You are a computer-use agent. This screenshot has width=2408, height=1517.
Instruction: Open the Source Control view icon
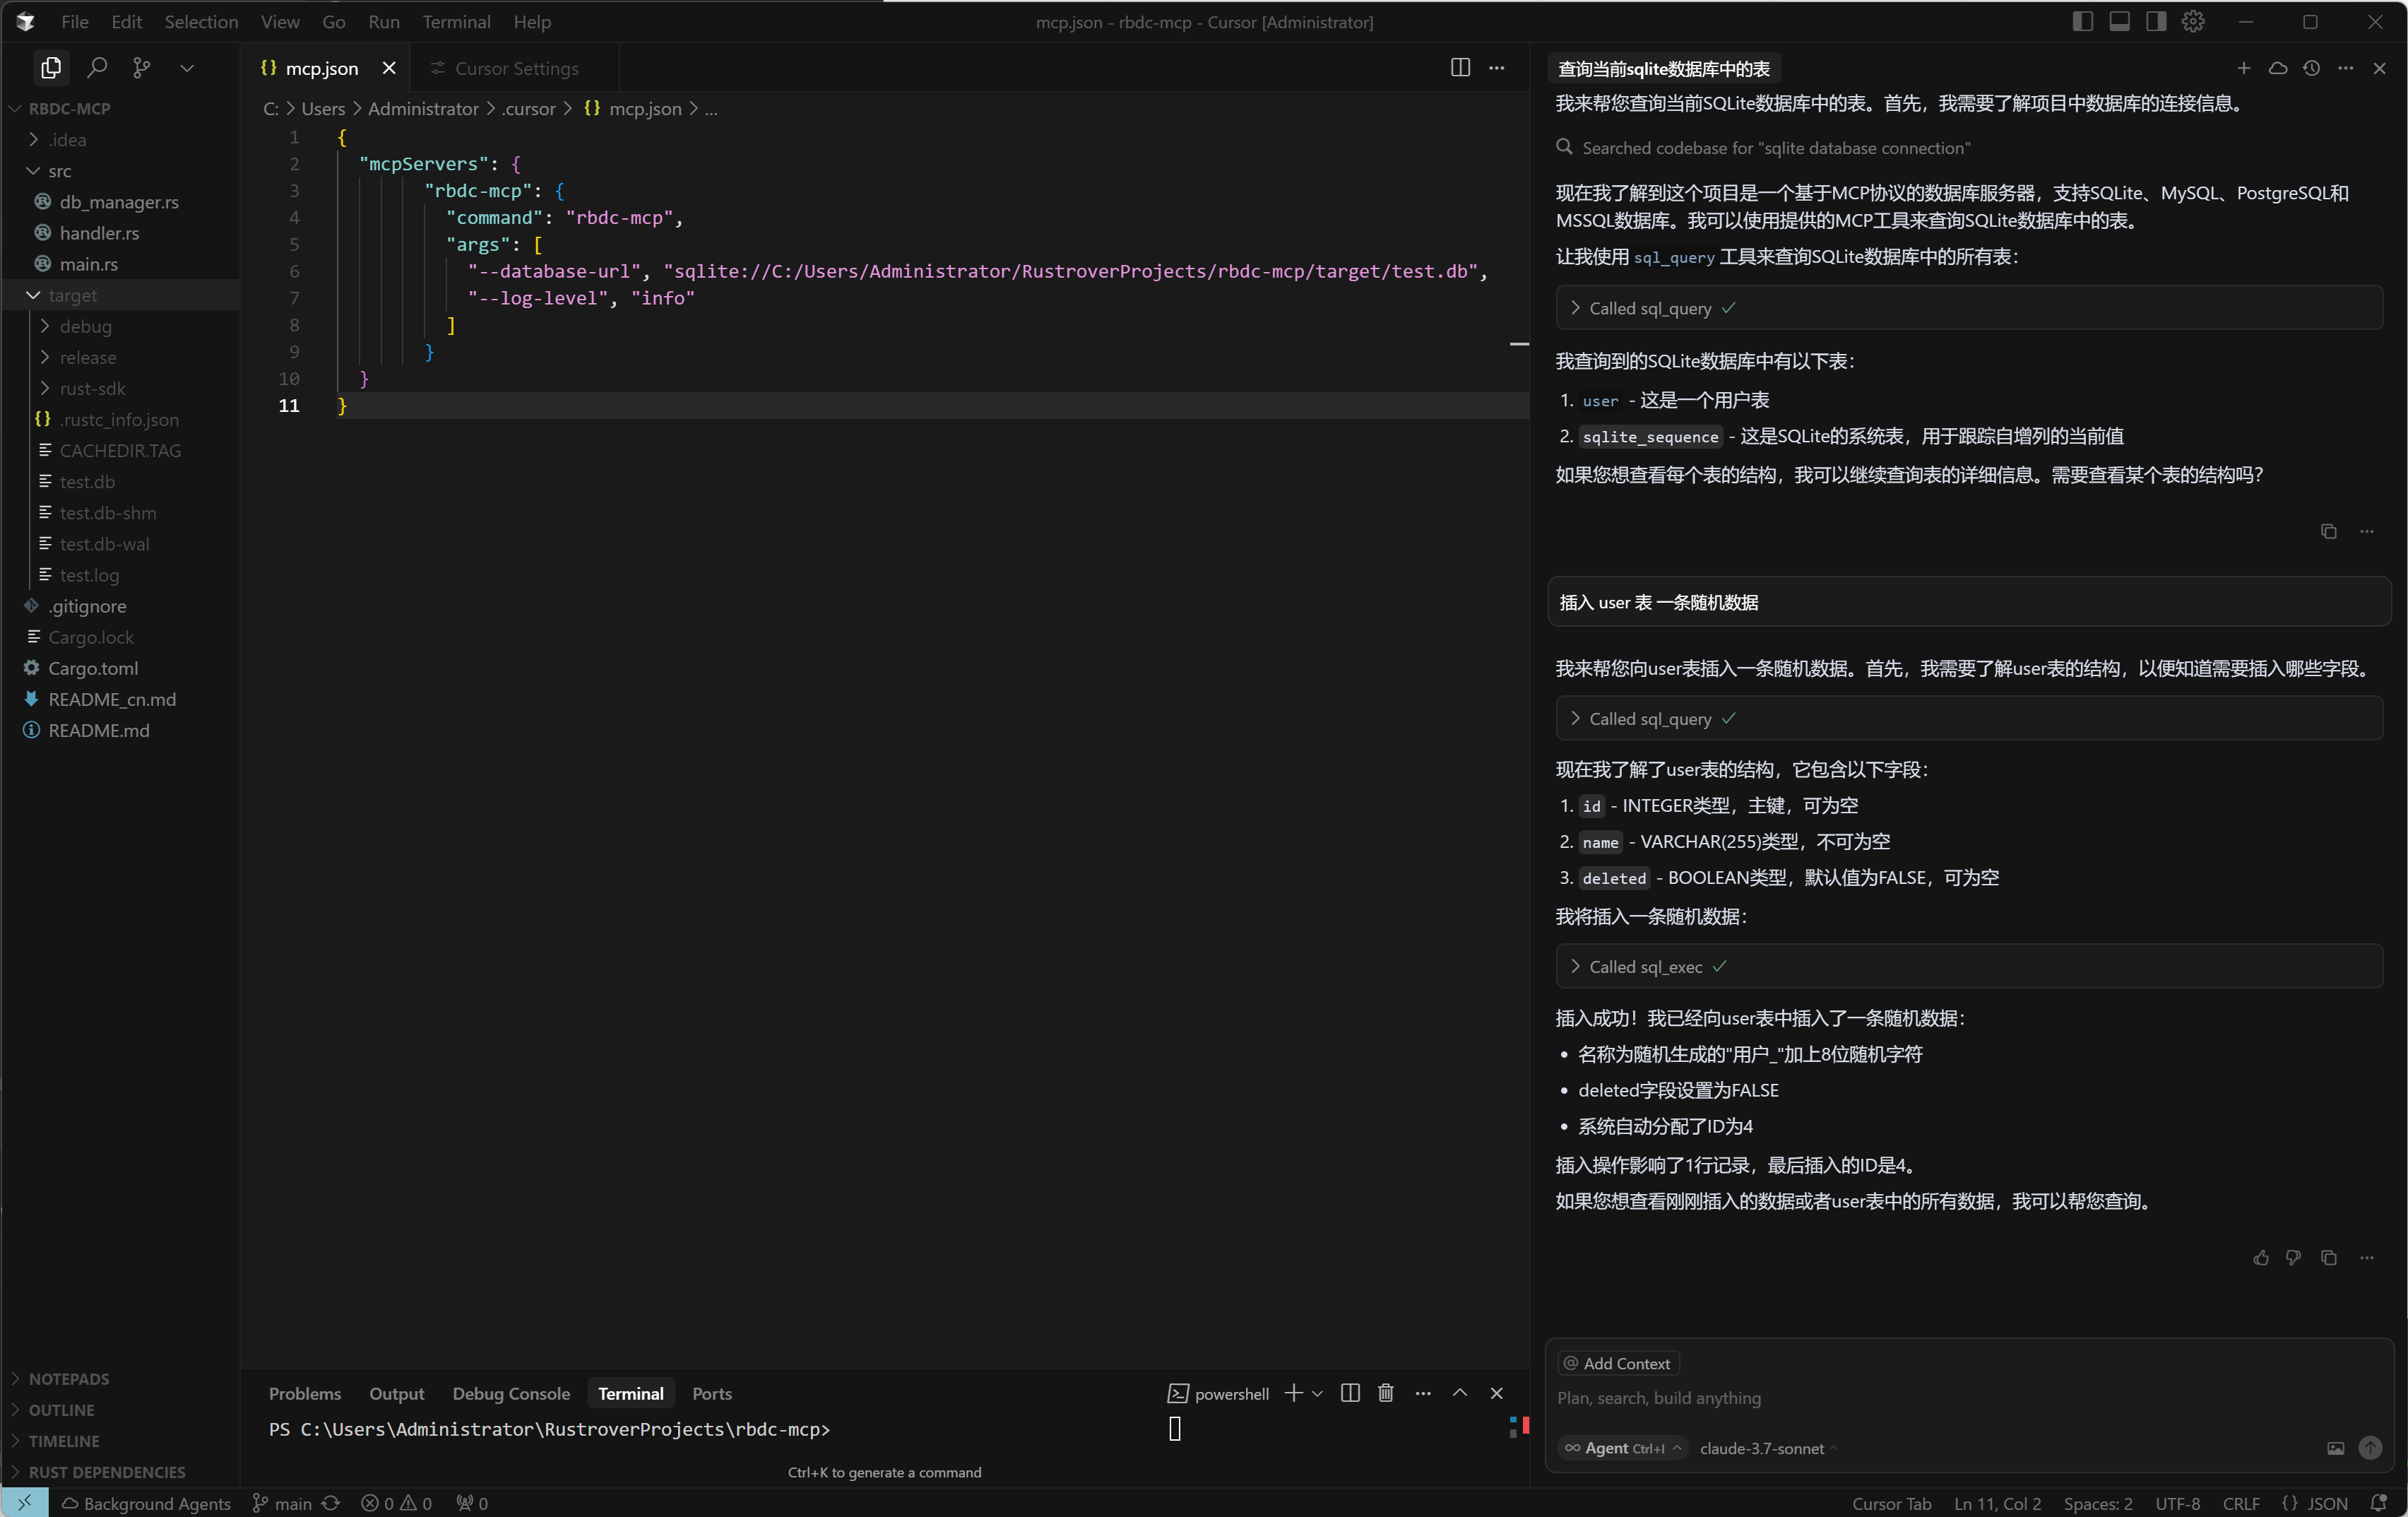[141, 68]
